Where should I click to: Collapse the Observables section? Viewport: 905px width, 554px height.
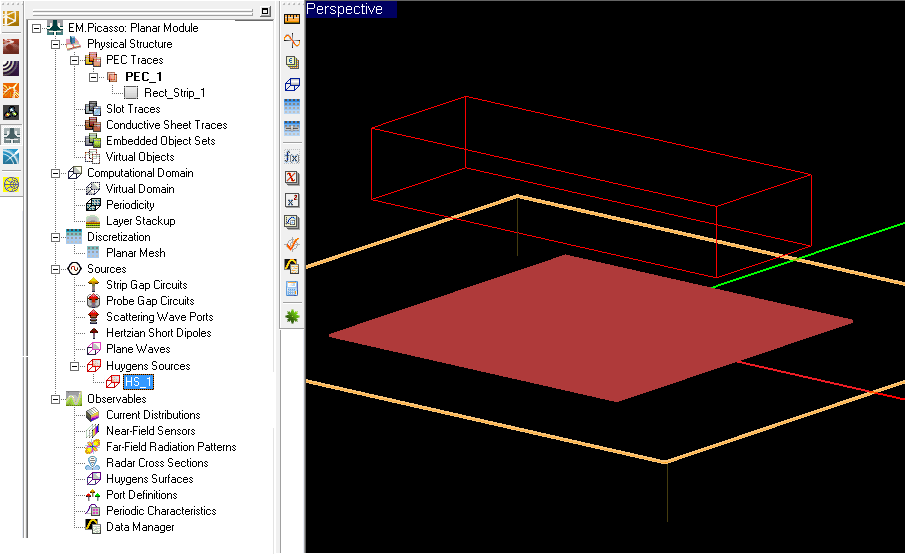click(x=56, y=399)
